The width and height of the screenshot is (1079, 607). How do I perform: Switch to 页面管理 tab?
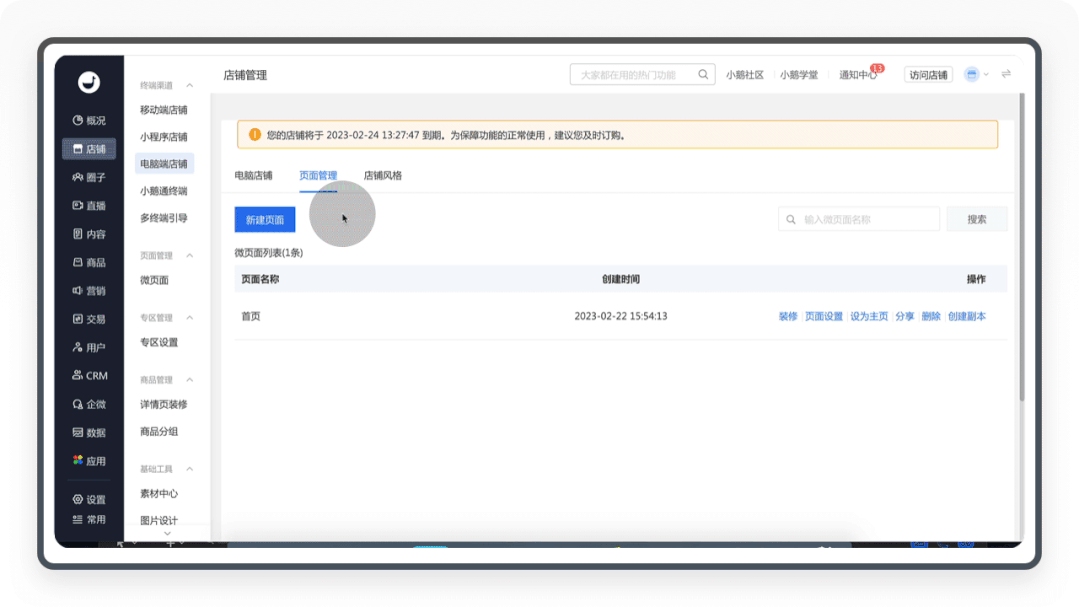click(x=318, y=175)
